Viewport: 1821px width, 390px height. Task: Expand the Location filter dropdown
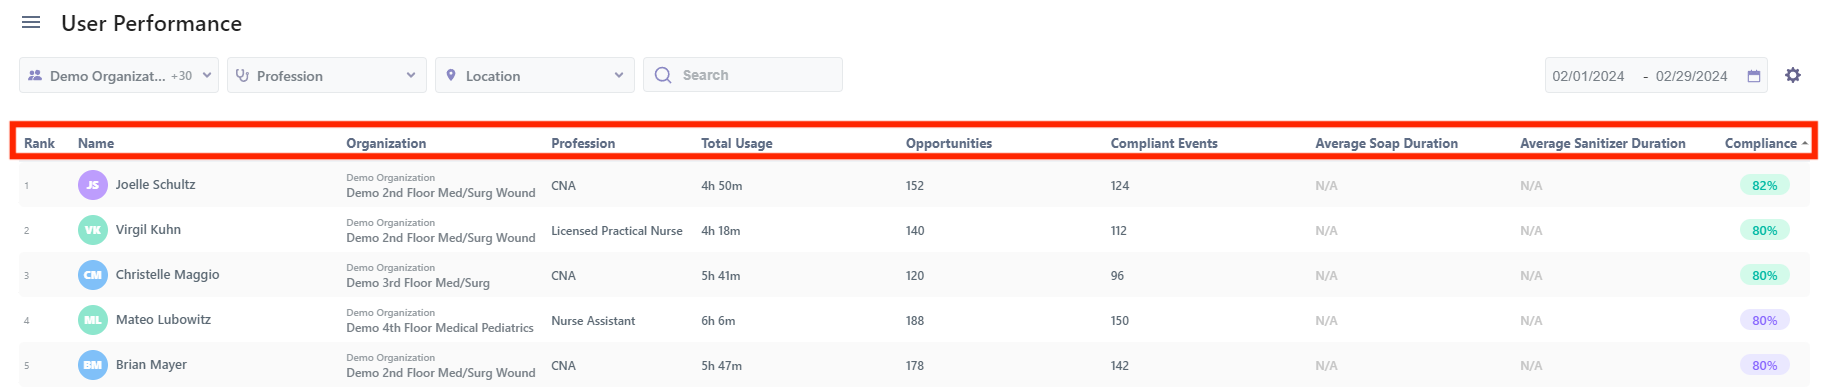535,75
